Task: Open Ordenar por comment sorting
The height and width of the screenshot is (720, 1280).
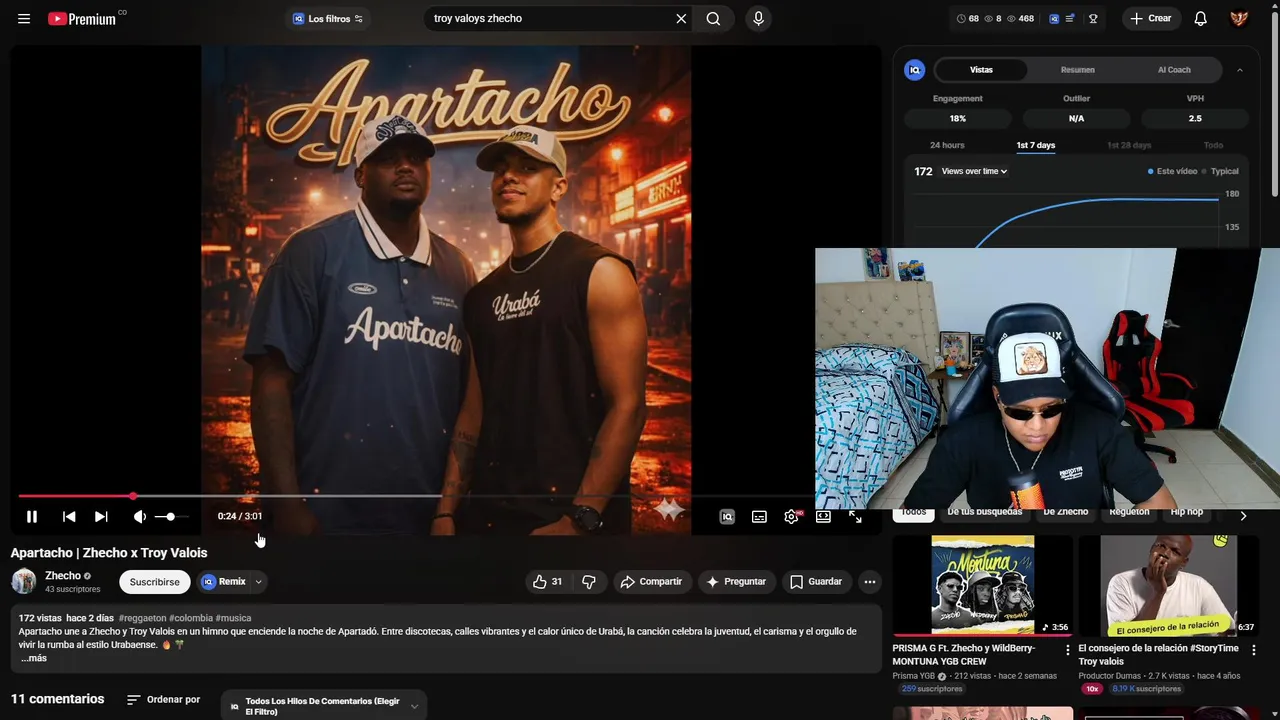Action: 164,700
